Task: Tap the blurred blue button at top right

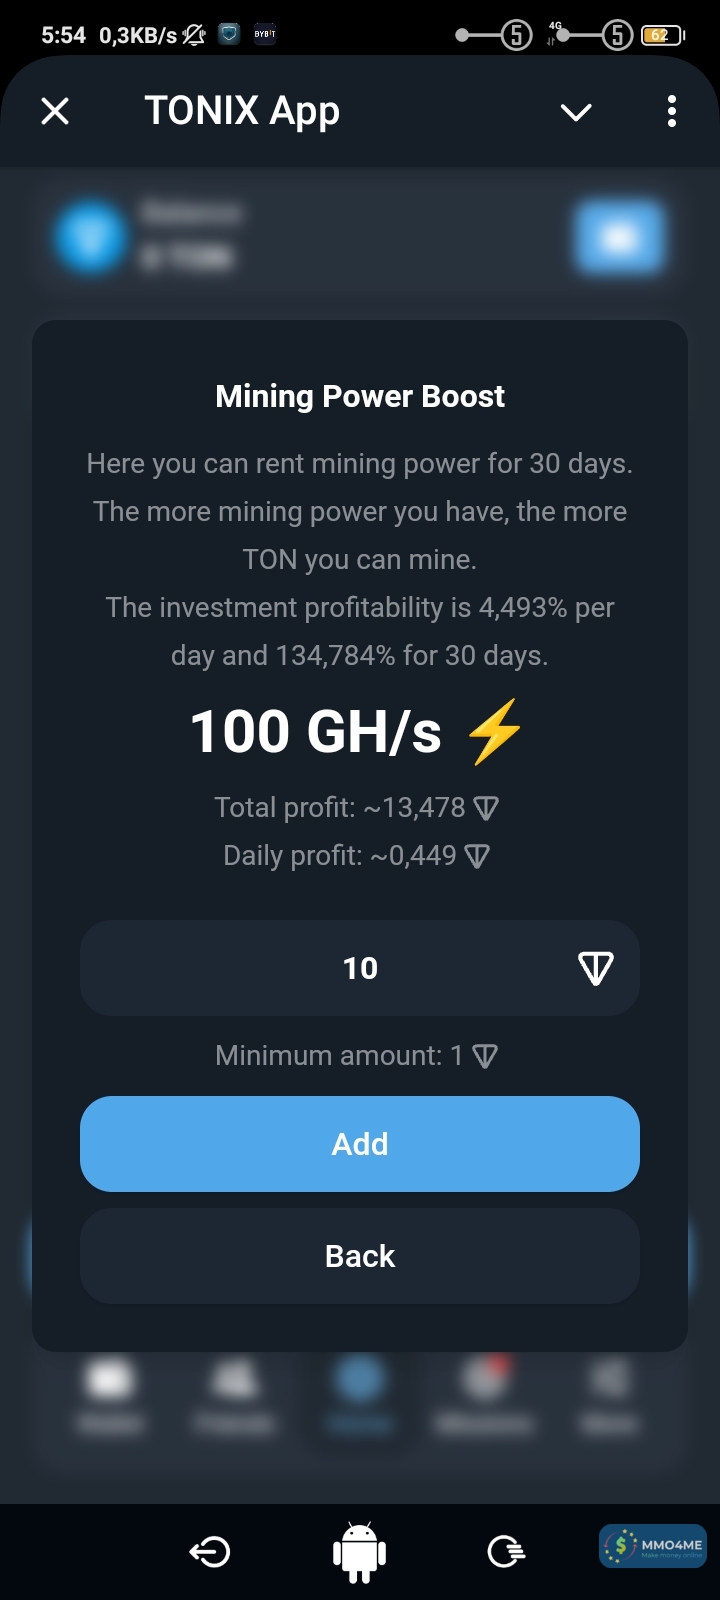Action: (x=619, y=237)
